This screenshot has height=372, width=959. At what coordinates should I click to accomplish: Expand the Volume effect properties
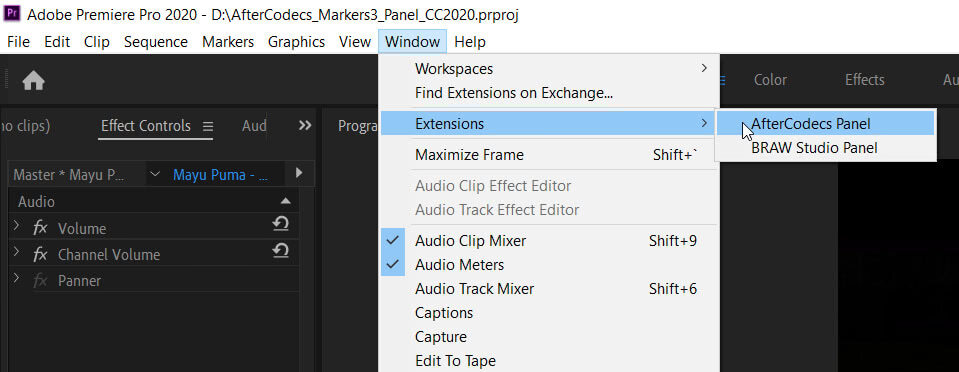16,226
